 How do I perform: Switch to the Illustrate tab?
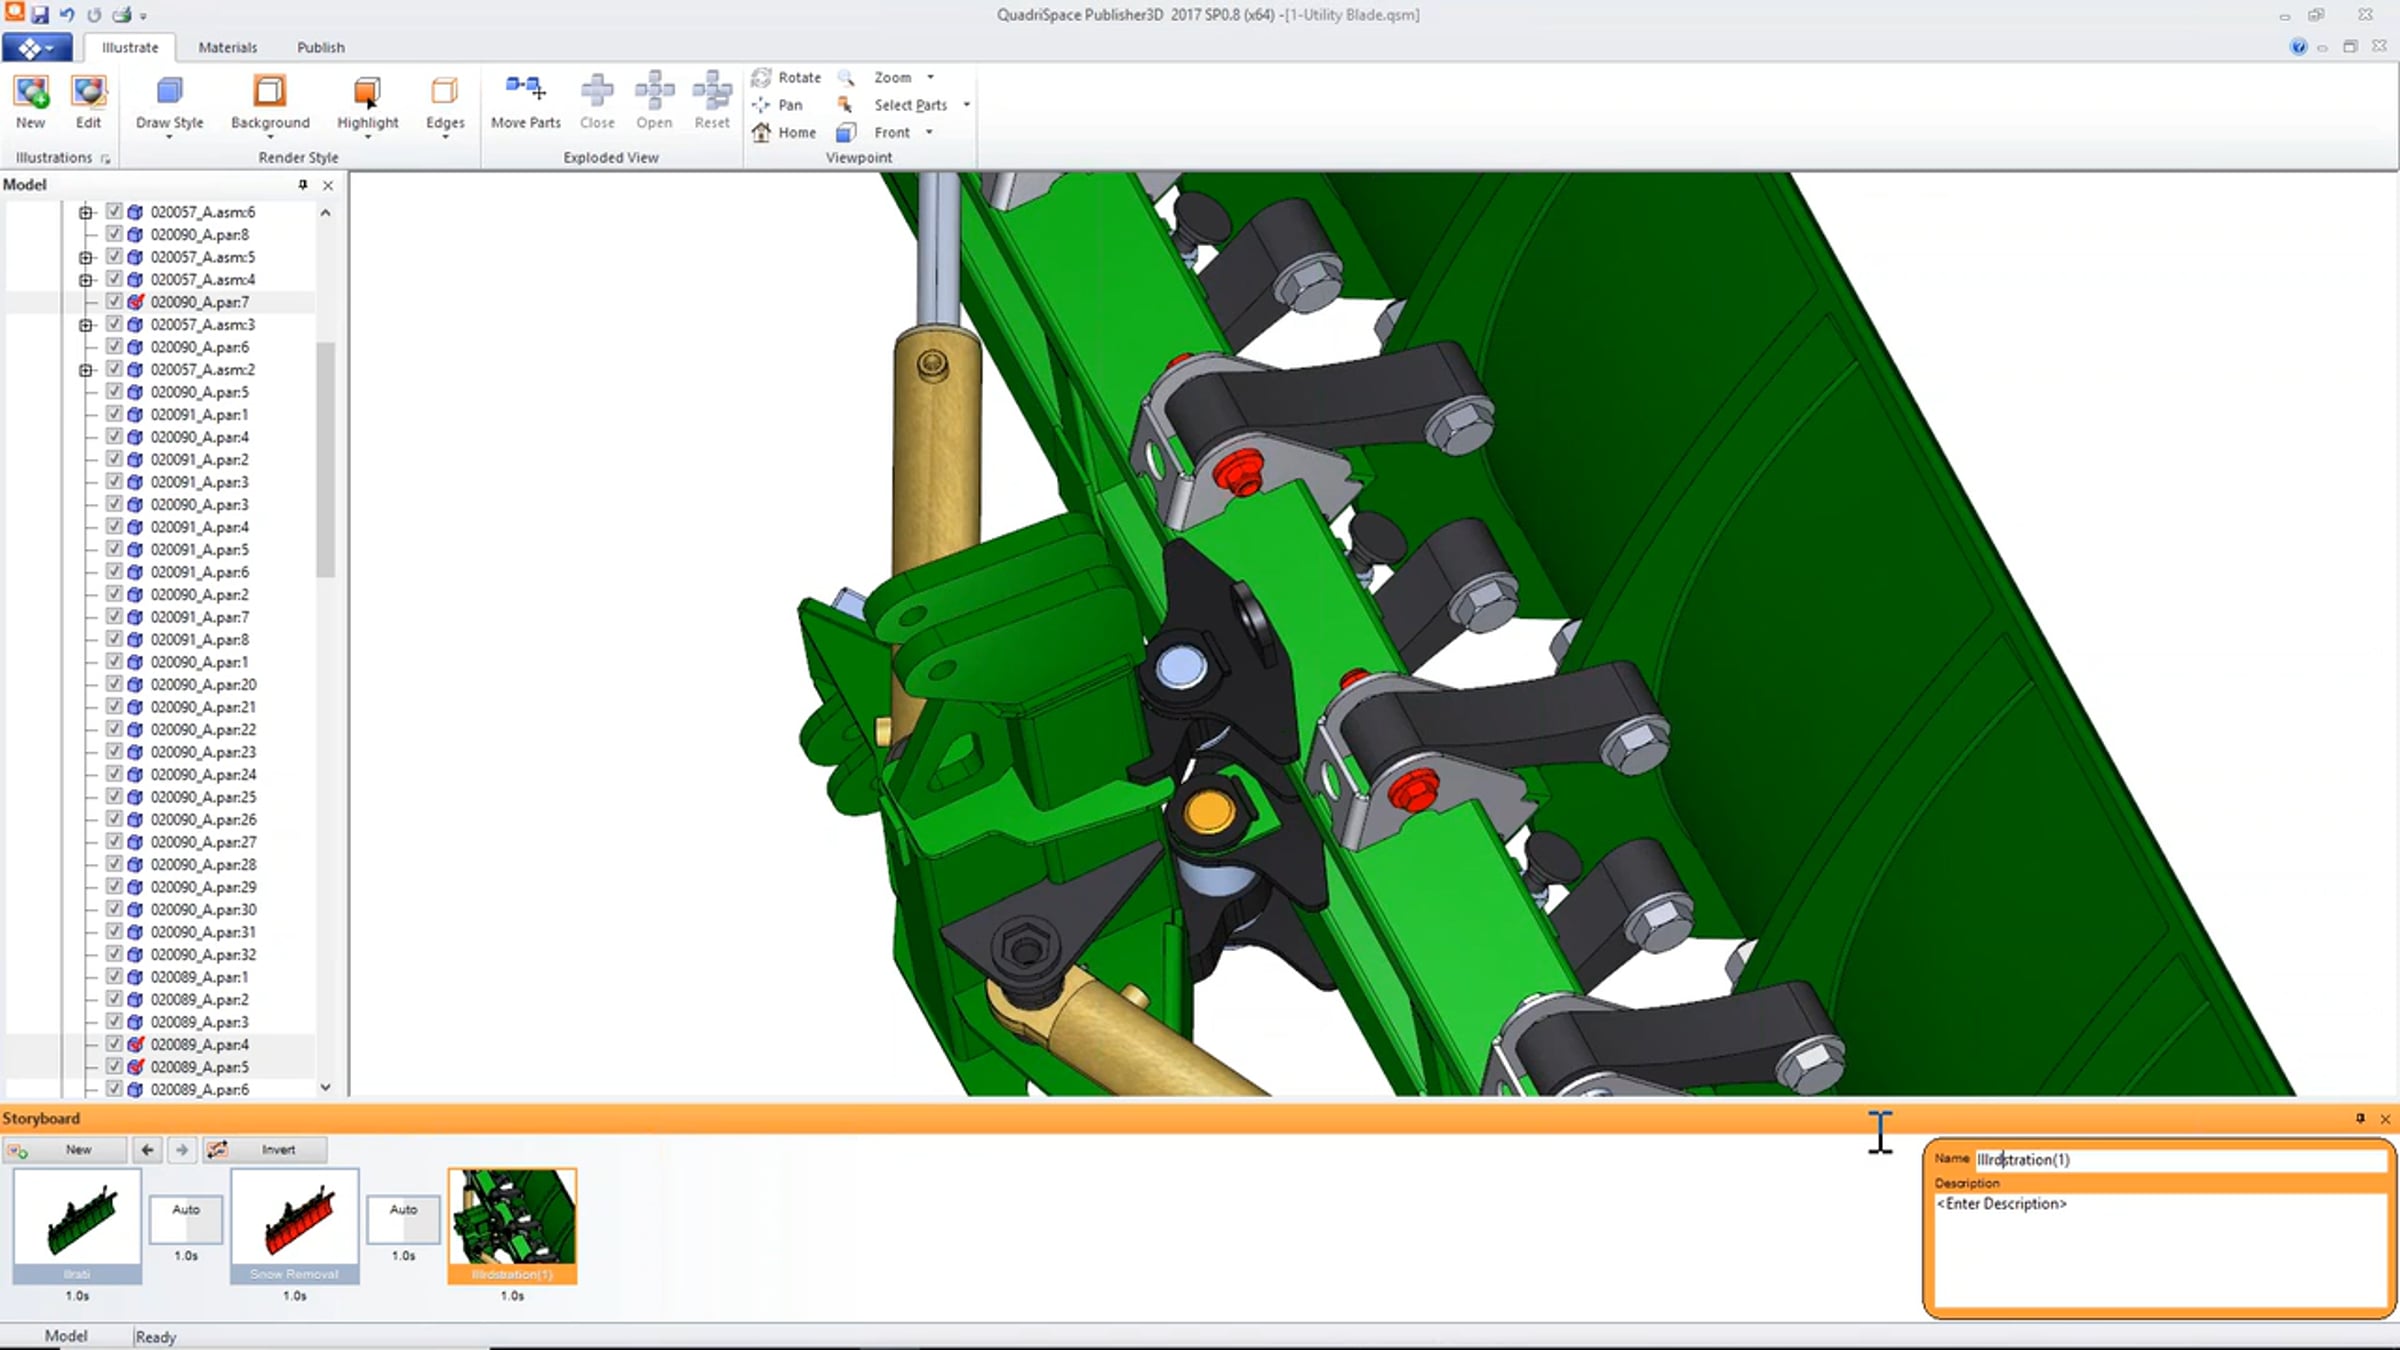point(130,47)
